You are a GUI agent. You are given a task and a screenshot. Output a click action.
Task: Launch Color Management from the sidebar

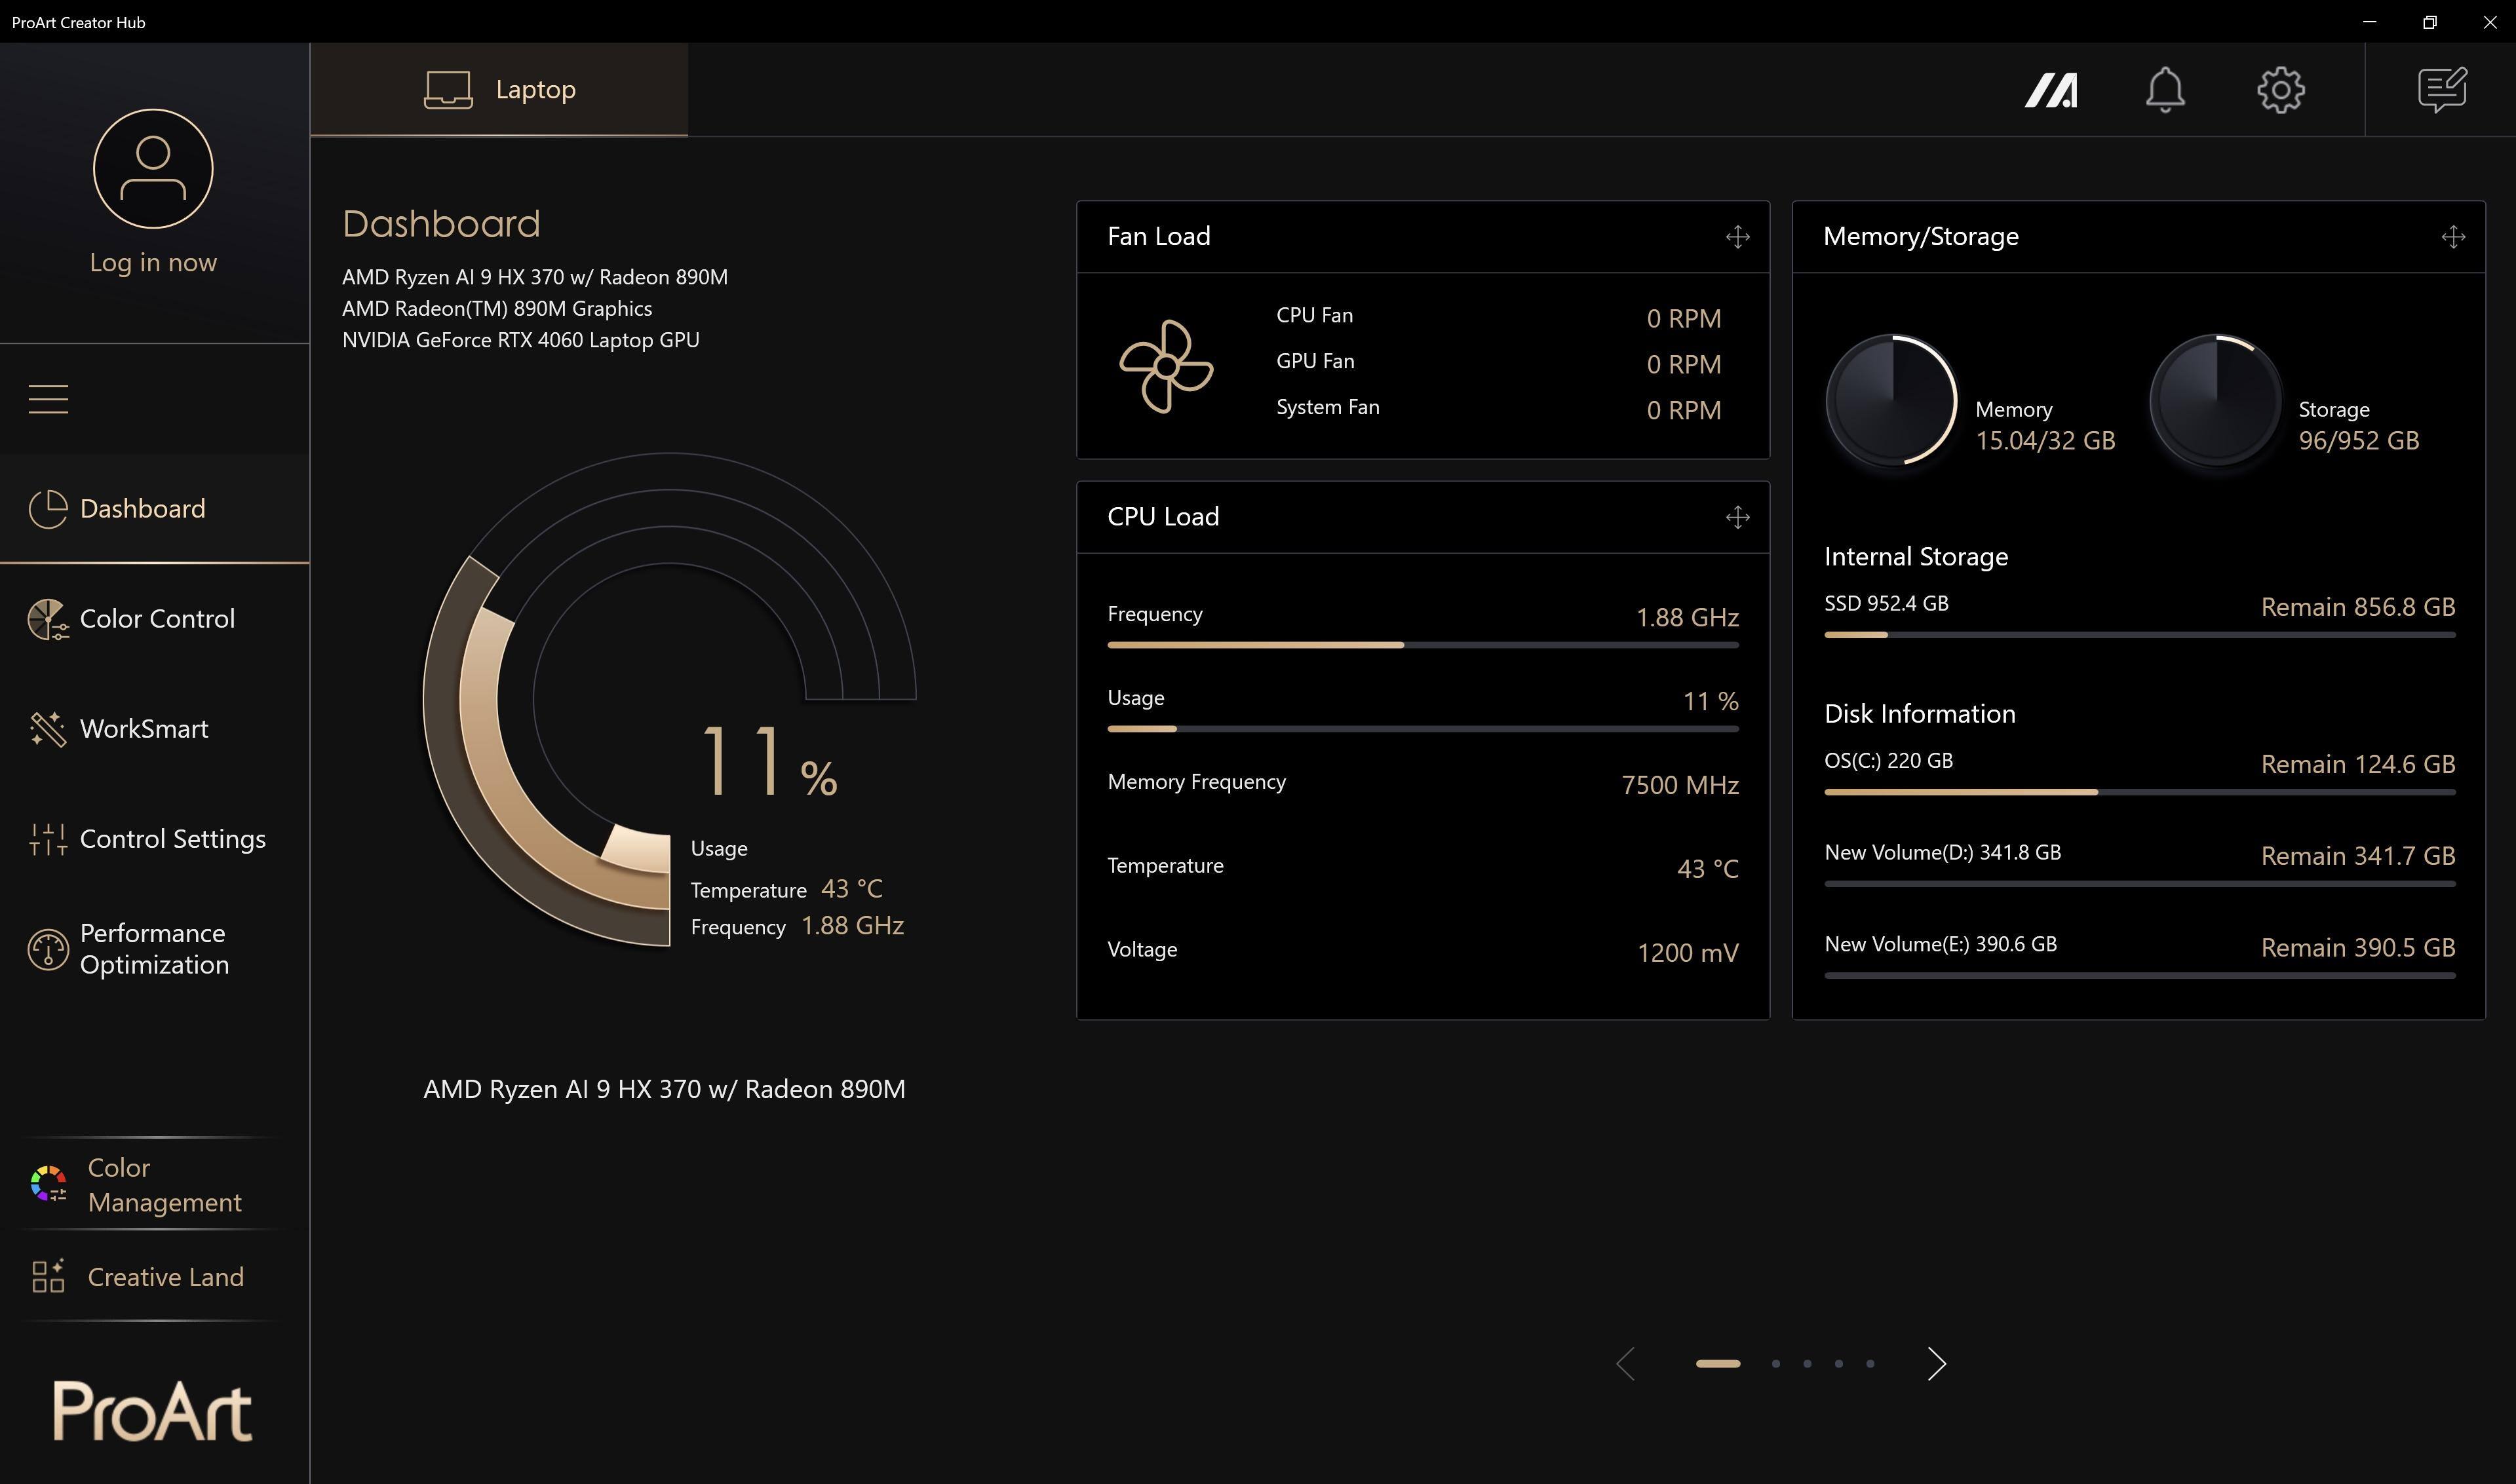click(163, 1185)
